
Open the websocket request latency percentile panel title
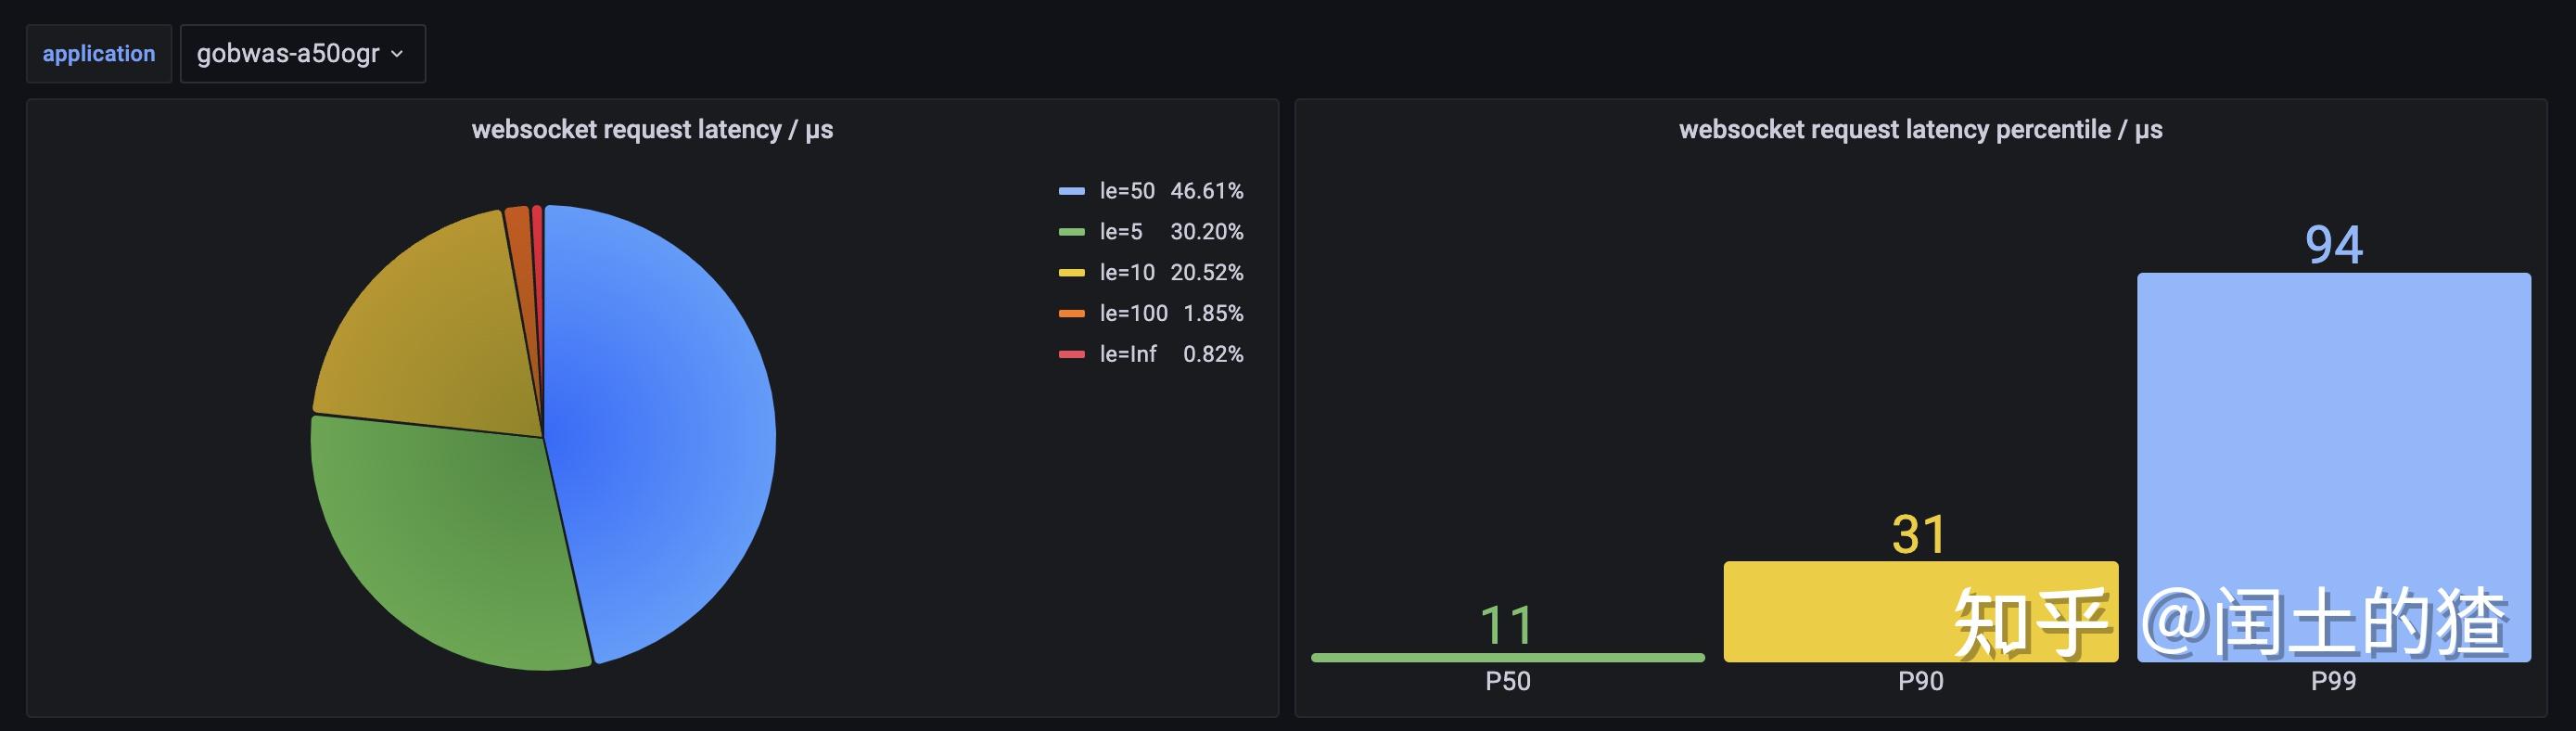pyautogui.click(x=1920, y=130)
